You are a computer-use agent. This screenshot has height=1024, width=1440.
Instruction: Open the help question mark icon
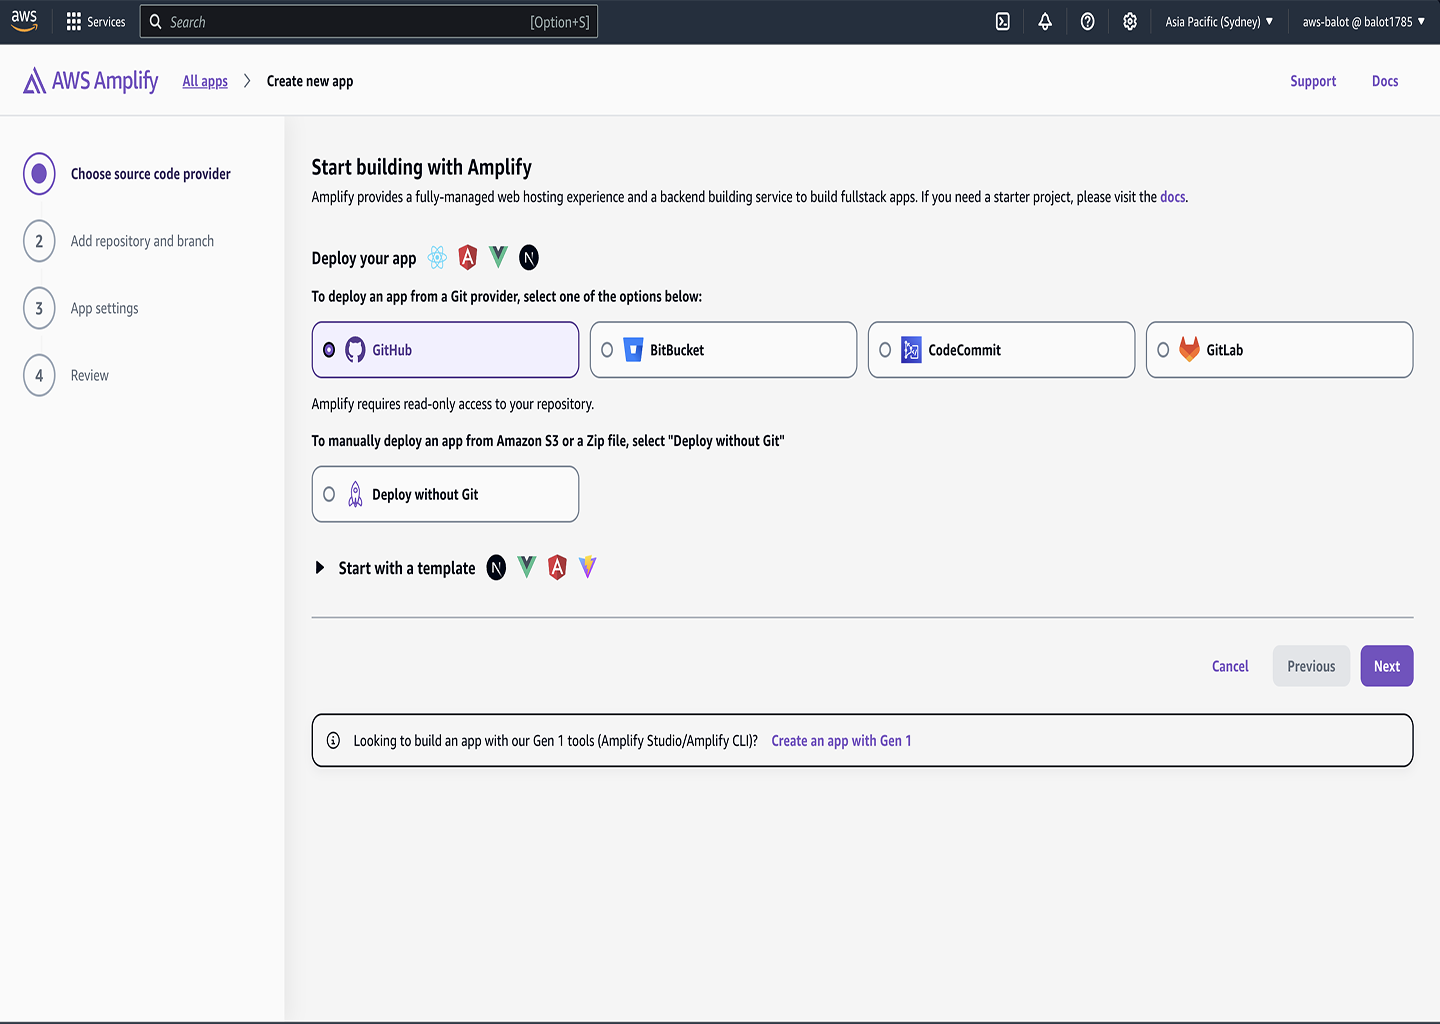tap(1087, 22)
